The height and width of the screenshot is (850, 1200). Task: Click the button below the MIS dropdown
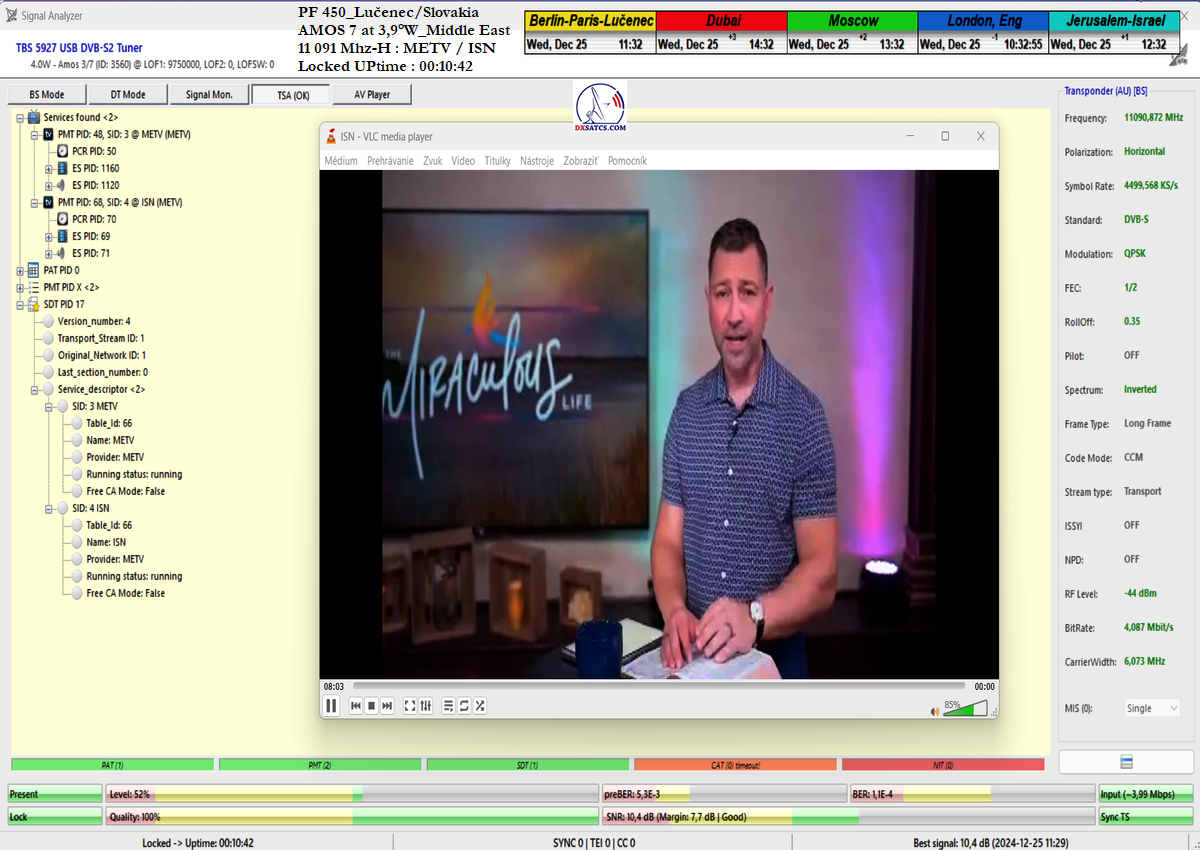[1126, 762]
